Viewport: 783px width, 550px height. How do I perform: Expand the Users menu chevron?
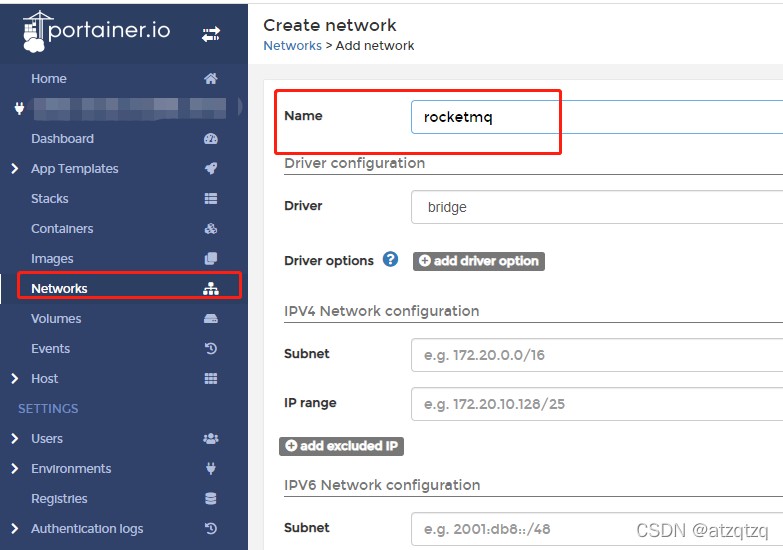[x=14, y=439]
